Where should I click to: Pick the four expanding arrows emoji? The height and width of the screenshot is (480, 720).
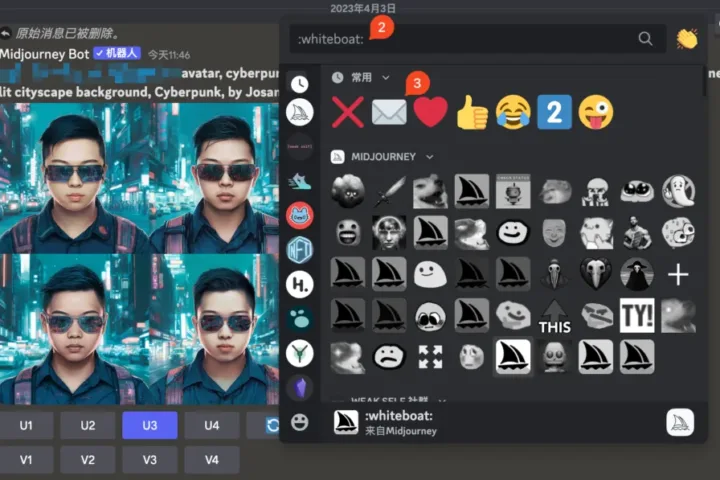tap(430, 357)
